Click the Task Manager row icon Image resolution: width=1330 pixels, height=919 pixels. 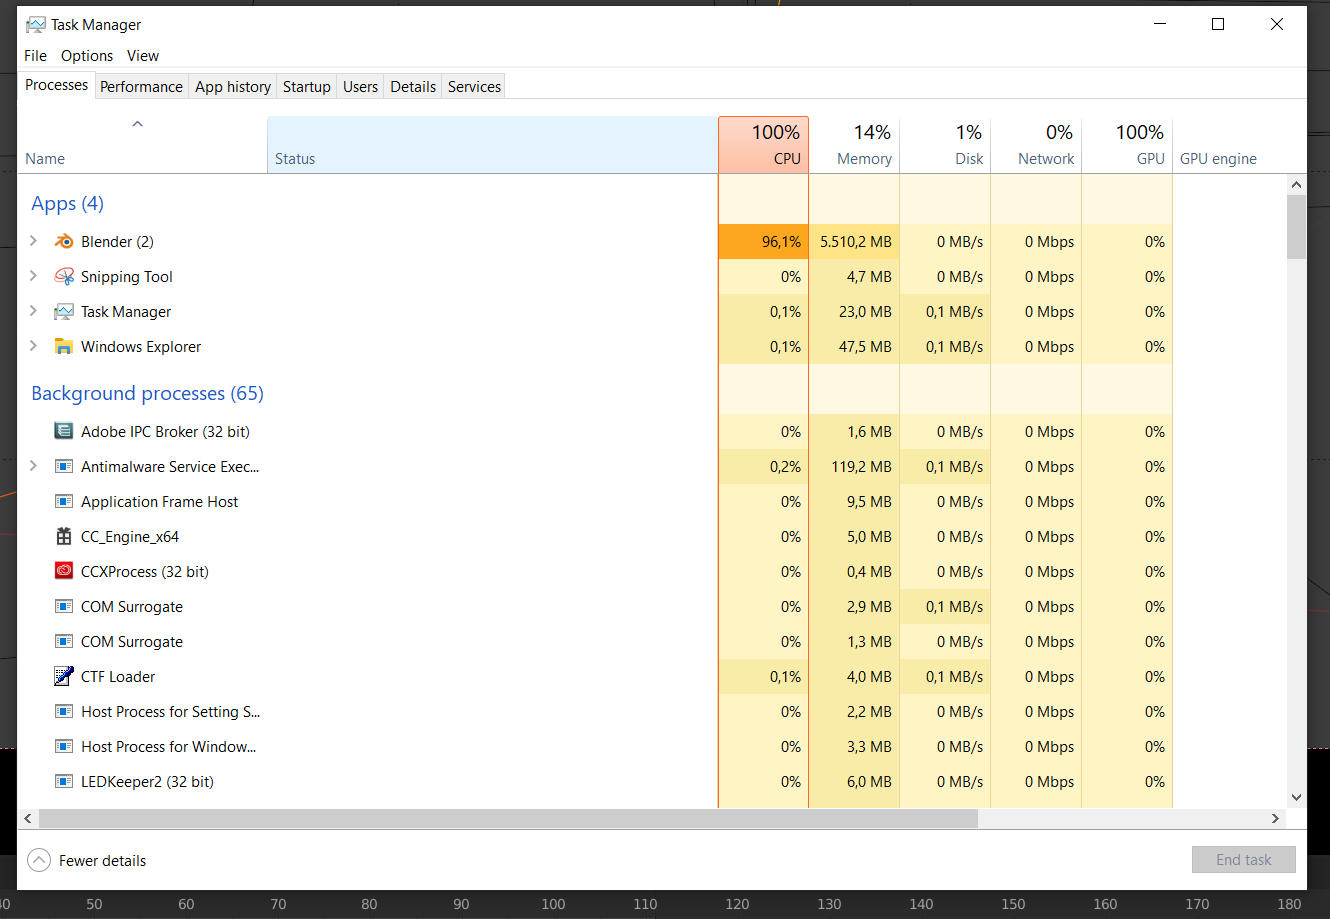64,312
